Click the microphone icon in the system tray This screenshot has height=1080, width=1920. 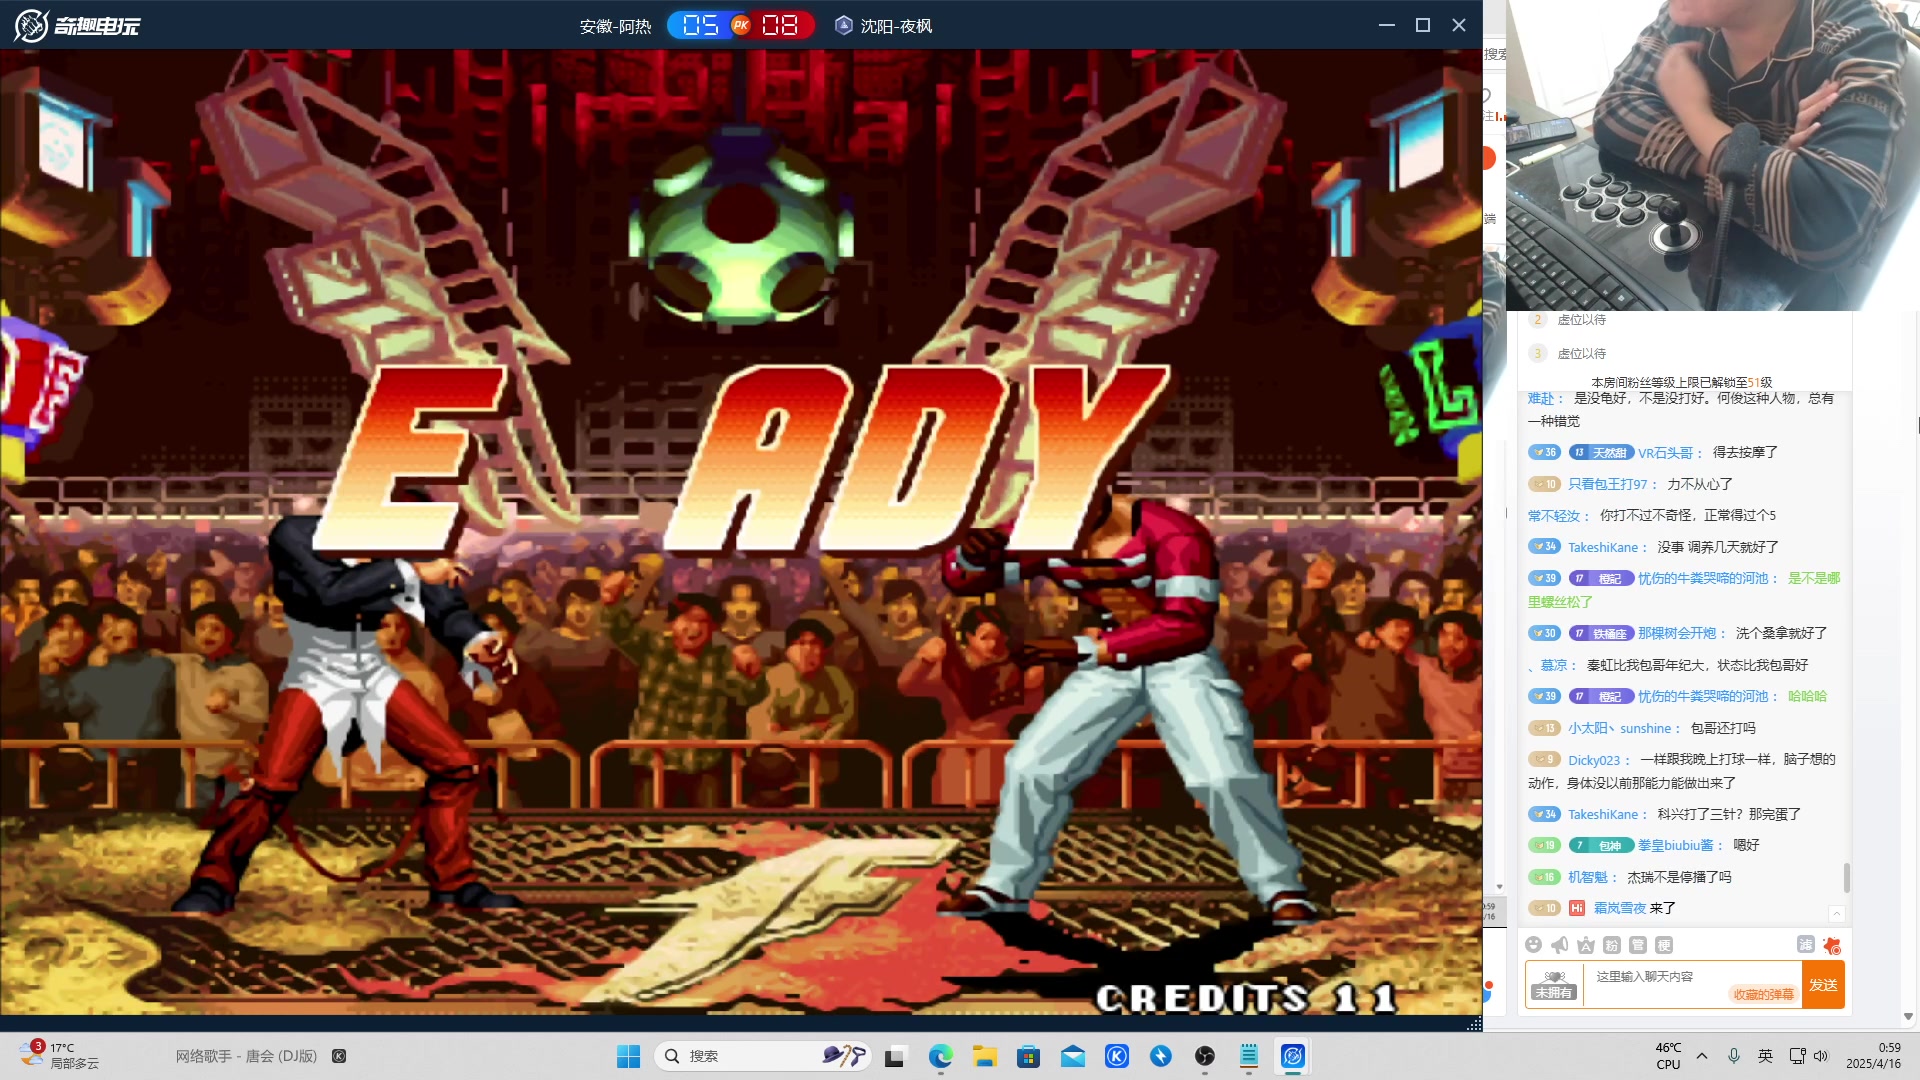click(1734, 1056)
